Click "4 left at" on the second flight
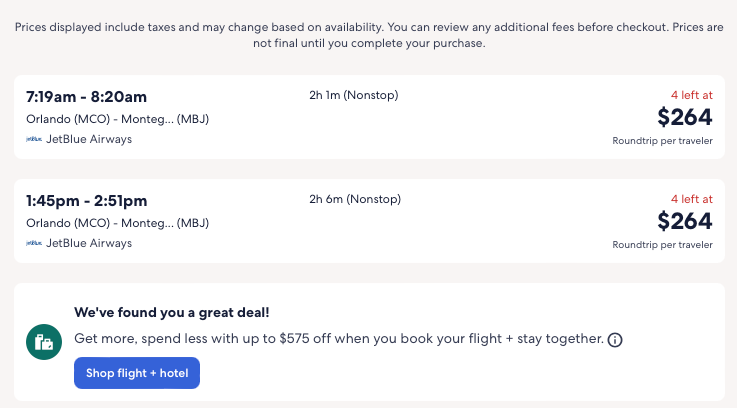This screenshot has height=408, width=737. [x=691, y=199]
